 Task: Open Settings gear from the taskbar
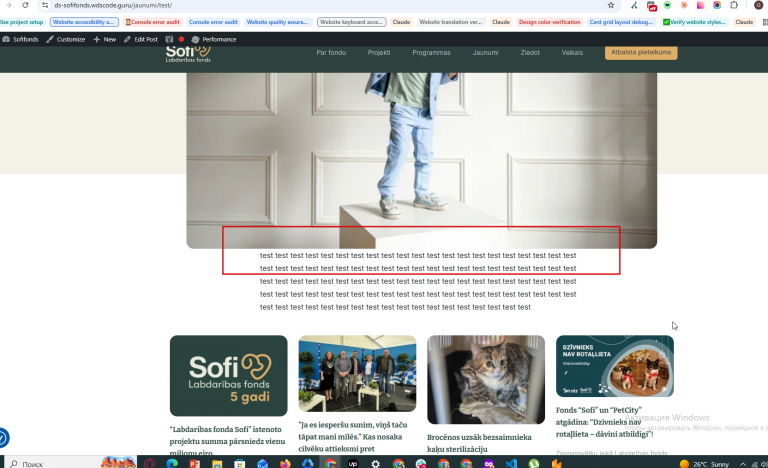(375, 463)
